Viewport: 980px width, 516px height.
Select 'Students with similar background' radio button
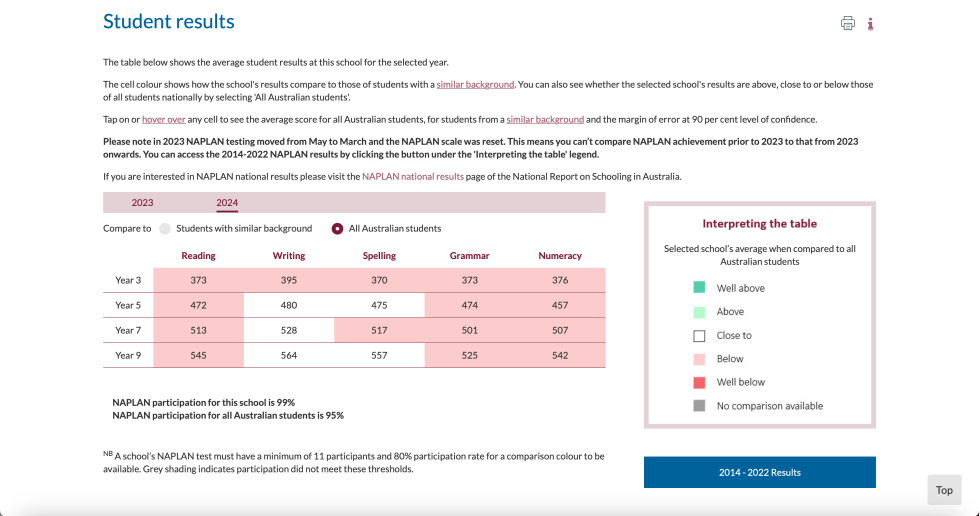[165, 229]
